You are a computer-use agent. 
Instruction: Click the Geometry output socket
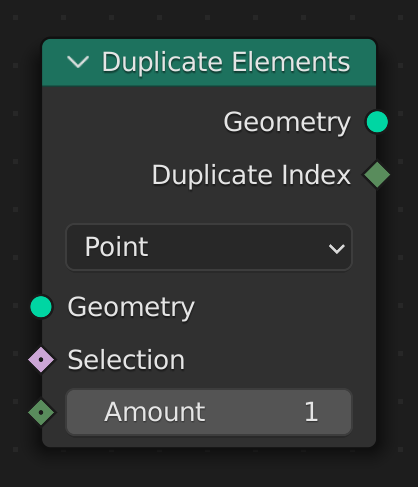(x=377, y=122)
